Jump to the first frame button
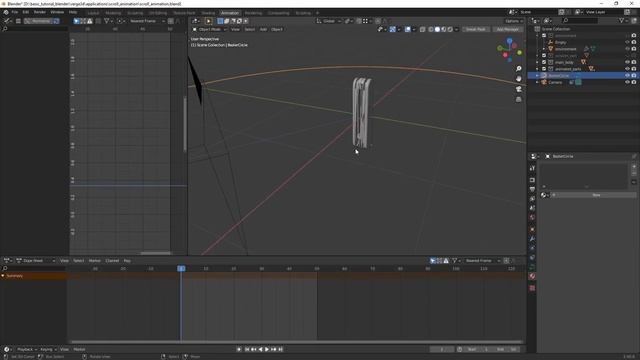Viewport: 640px width, 360px height. pos(247,349)
